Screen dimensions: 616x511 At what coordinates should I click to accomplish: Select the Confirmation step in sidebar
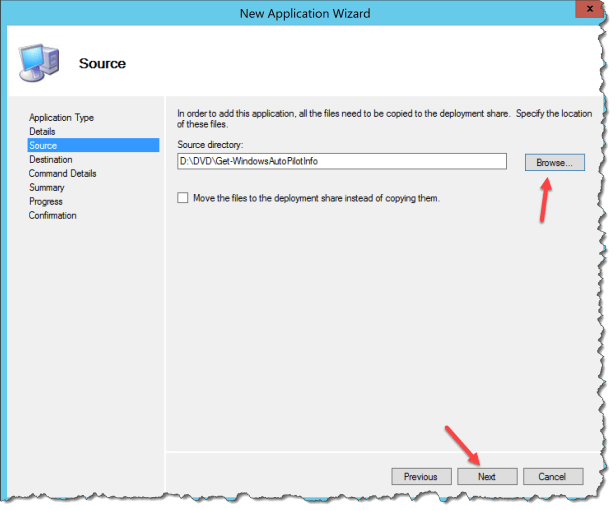coord(52,215)
